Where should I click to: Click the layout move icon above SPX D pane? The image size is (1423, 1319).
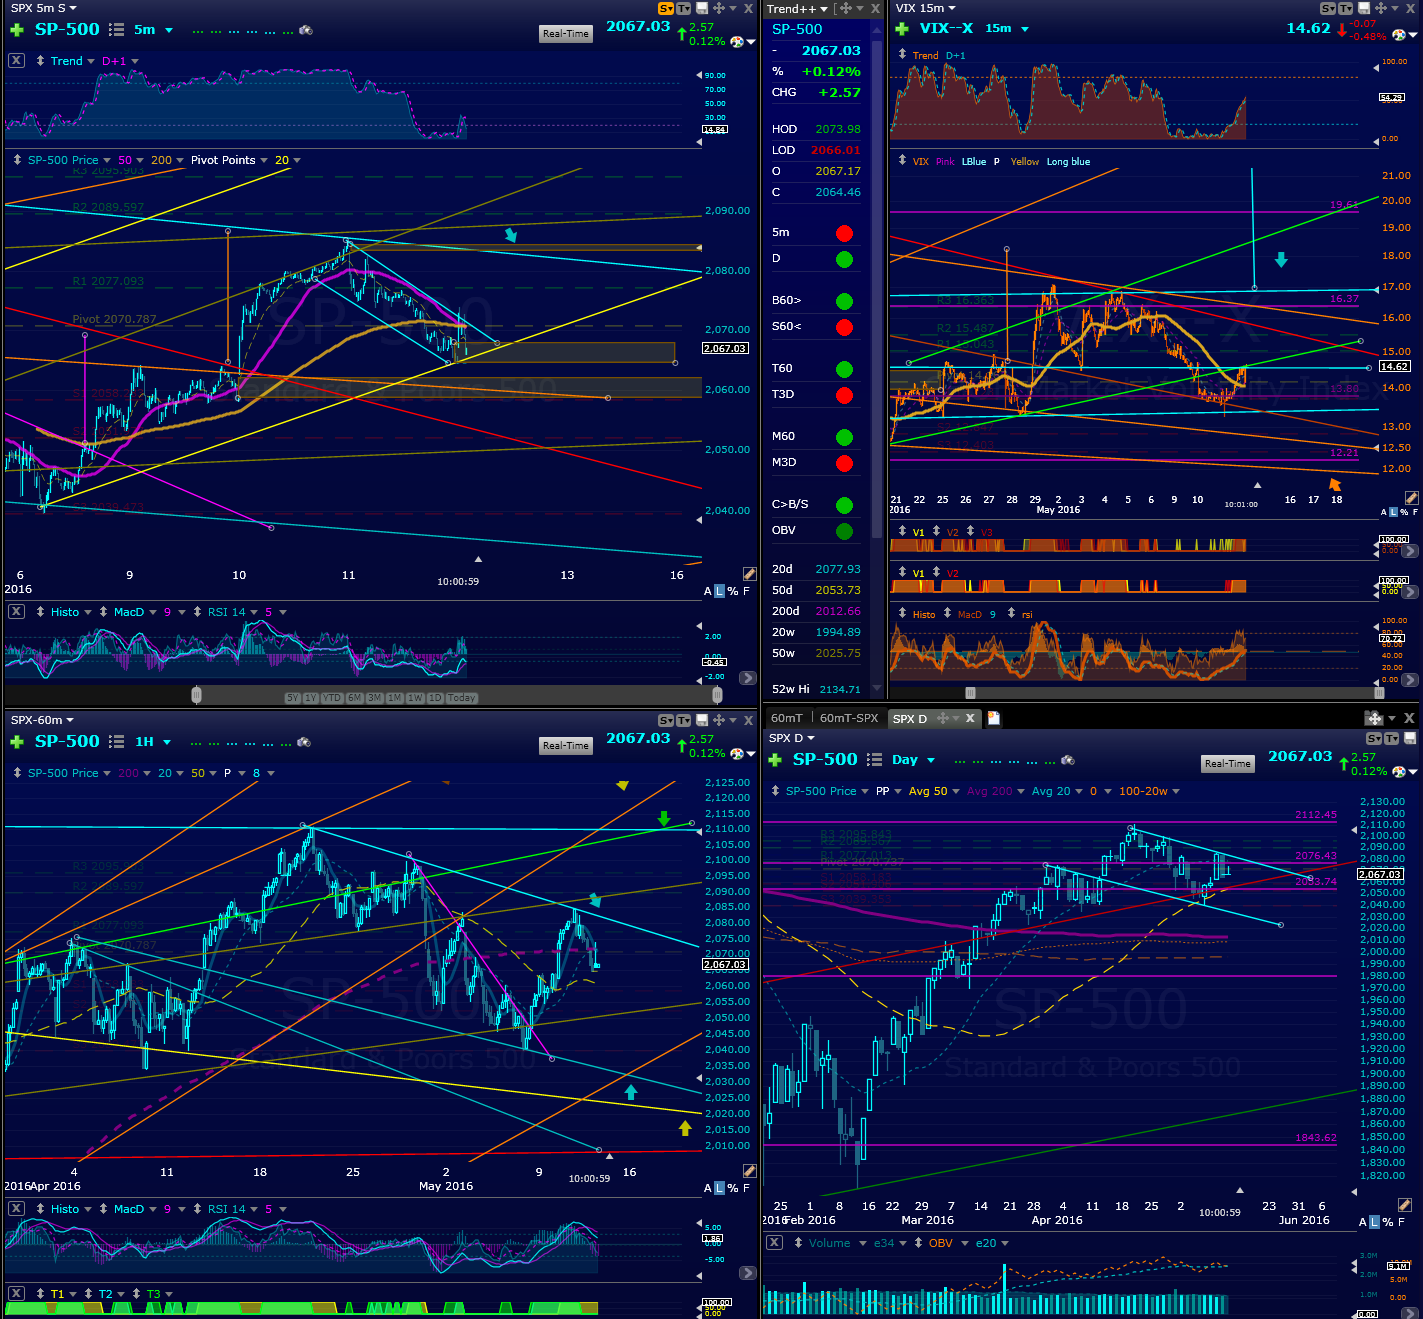click(1374, 718)
